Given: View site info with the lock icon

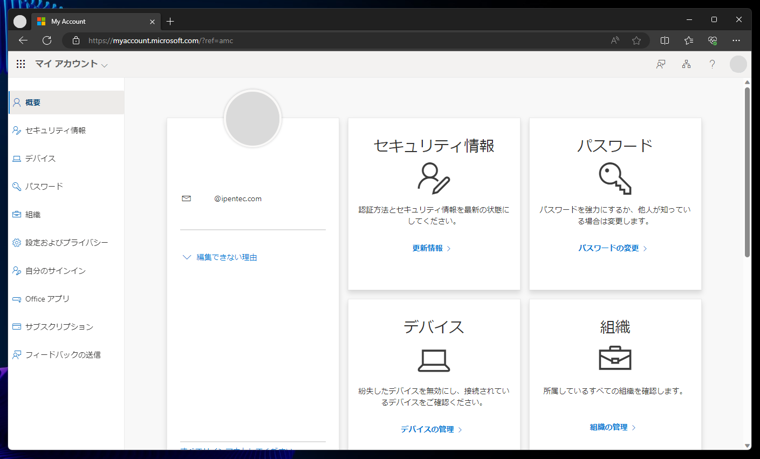Looking at the screenshot, I should click(x=76, y=41).
